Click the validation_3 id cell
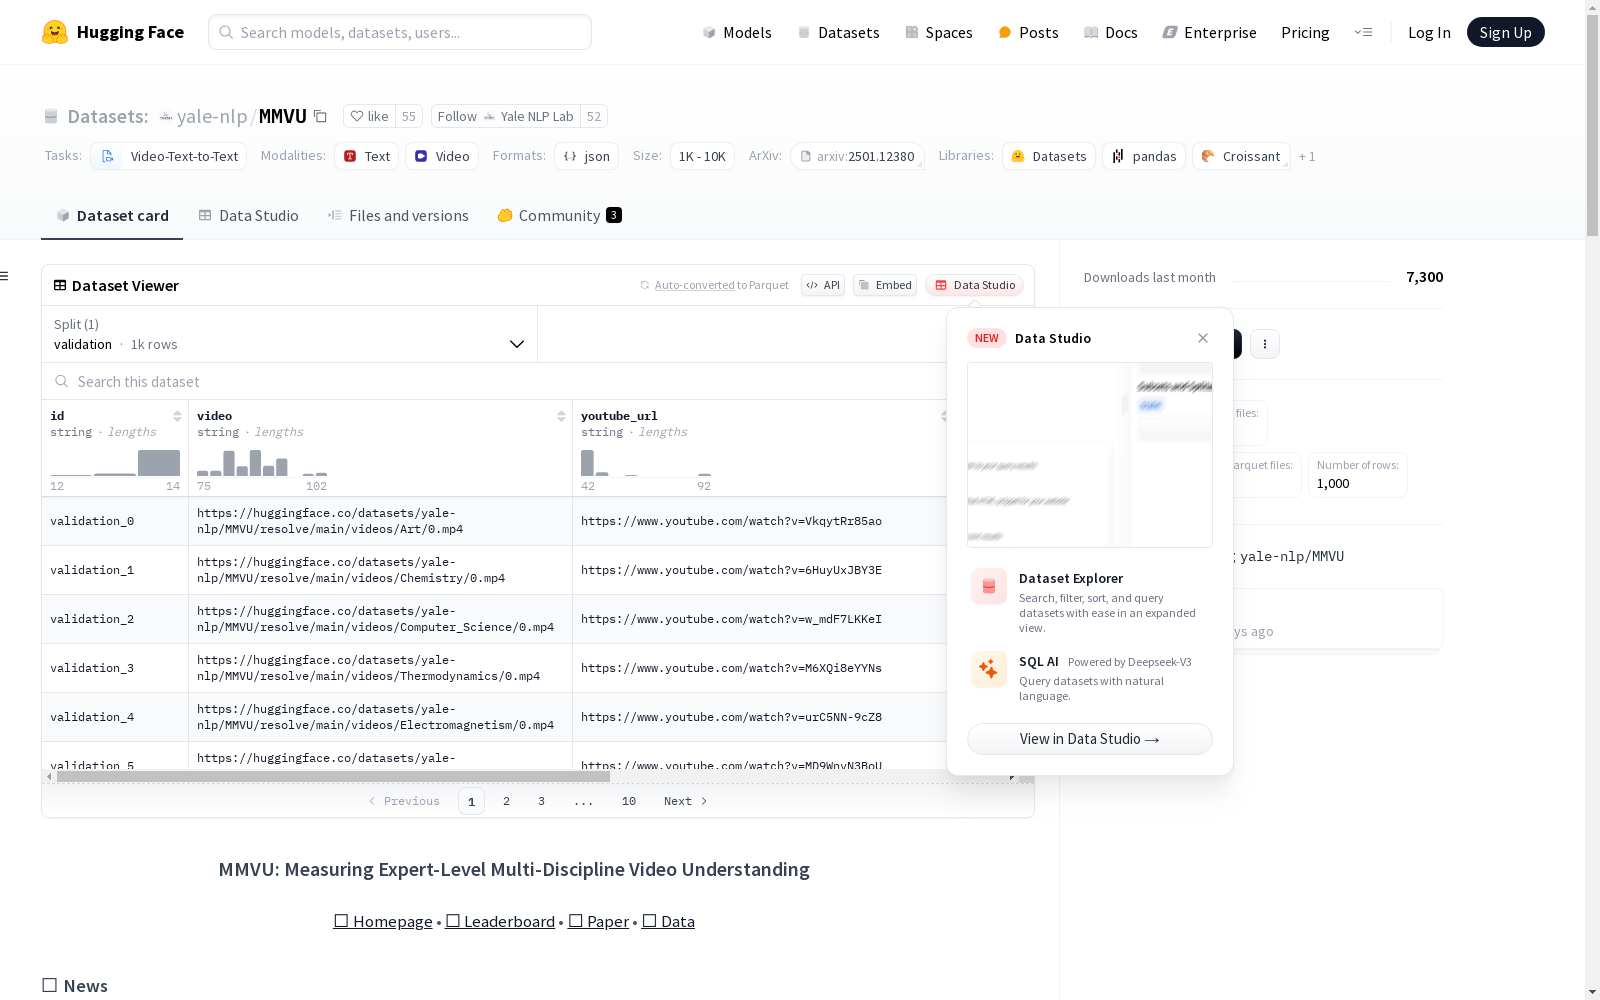The image size is (1600, 1000). (115, 668)
